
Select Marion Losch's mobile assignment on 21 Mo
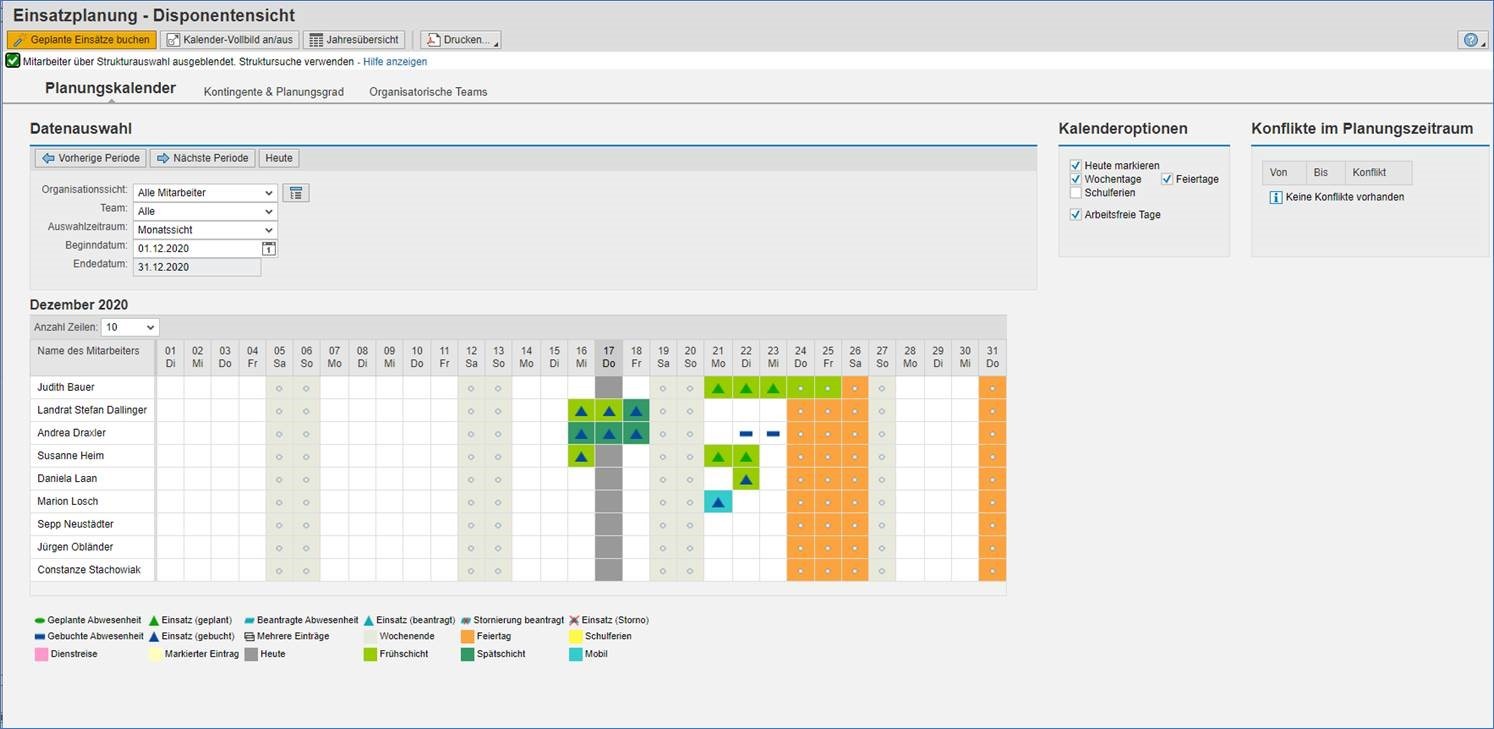point(718,502)
